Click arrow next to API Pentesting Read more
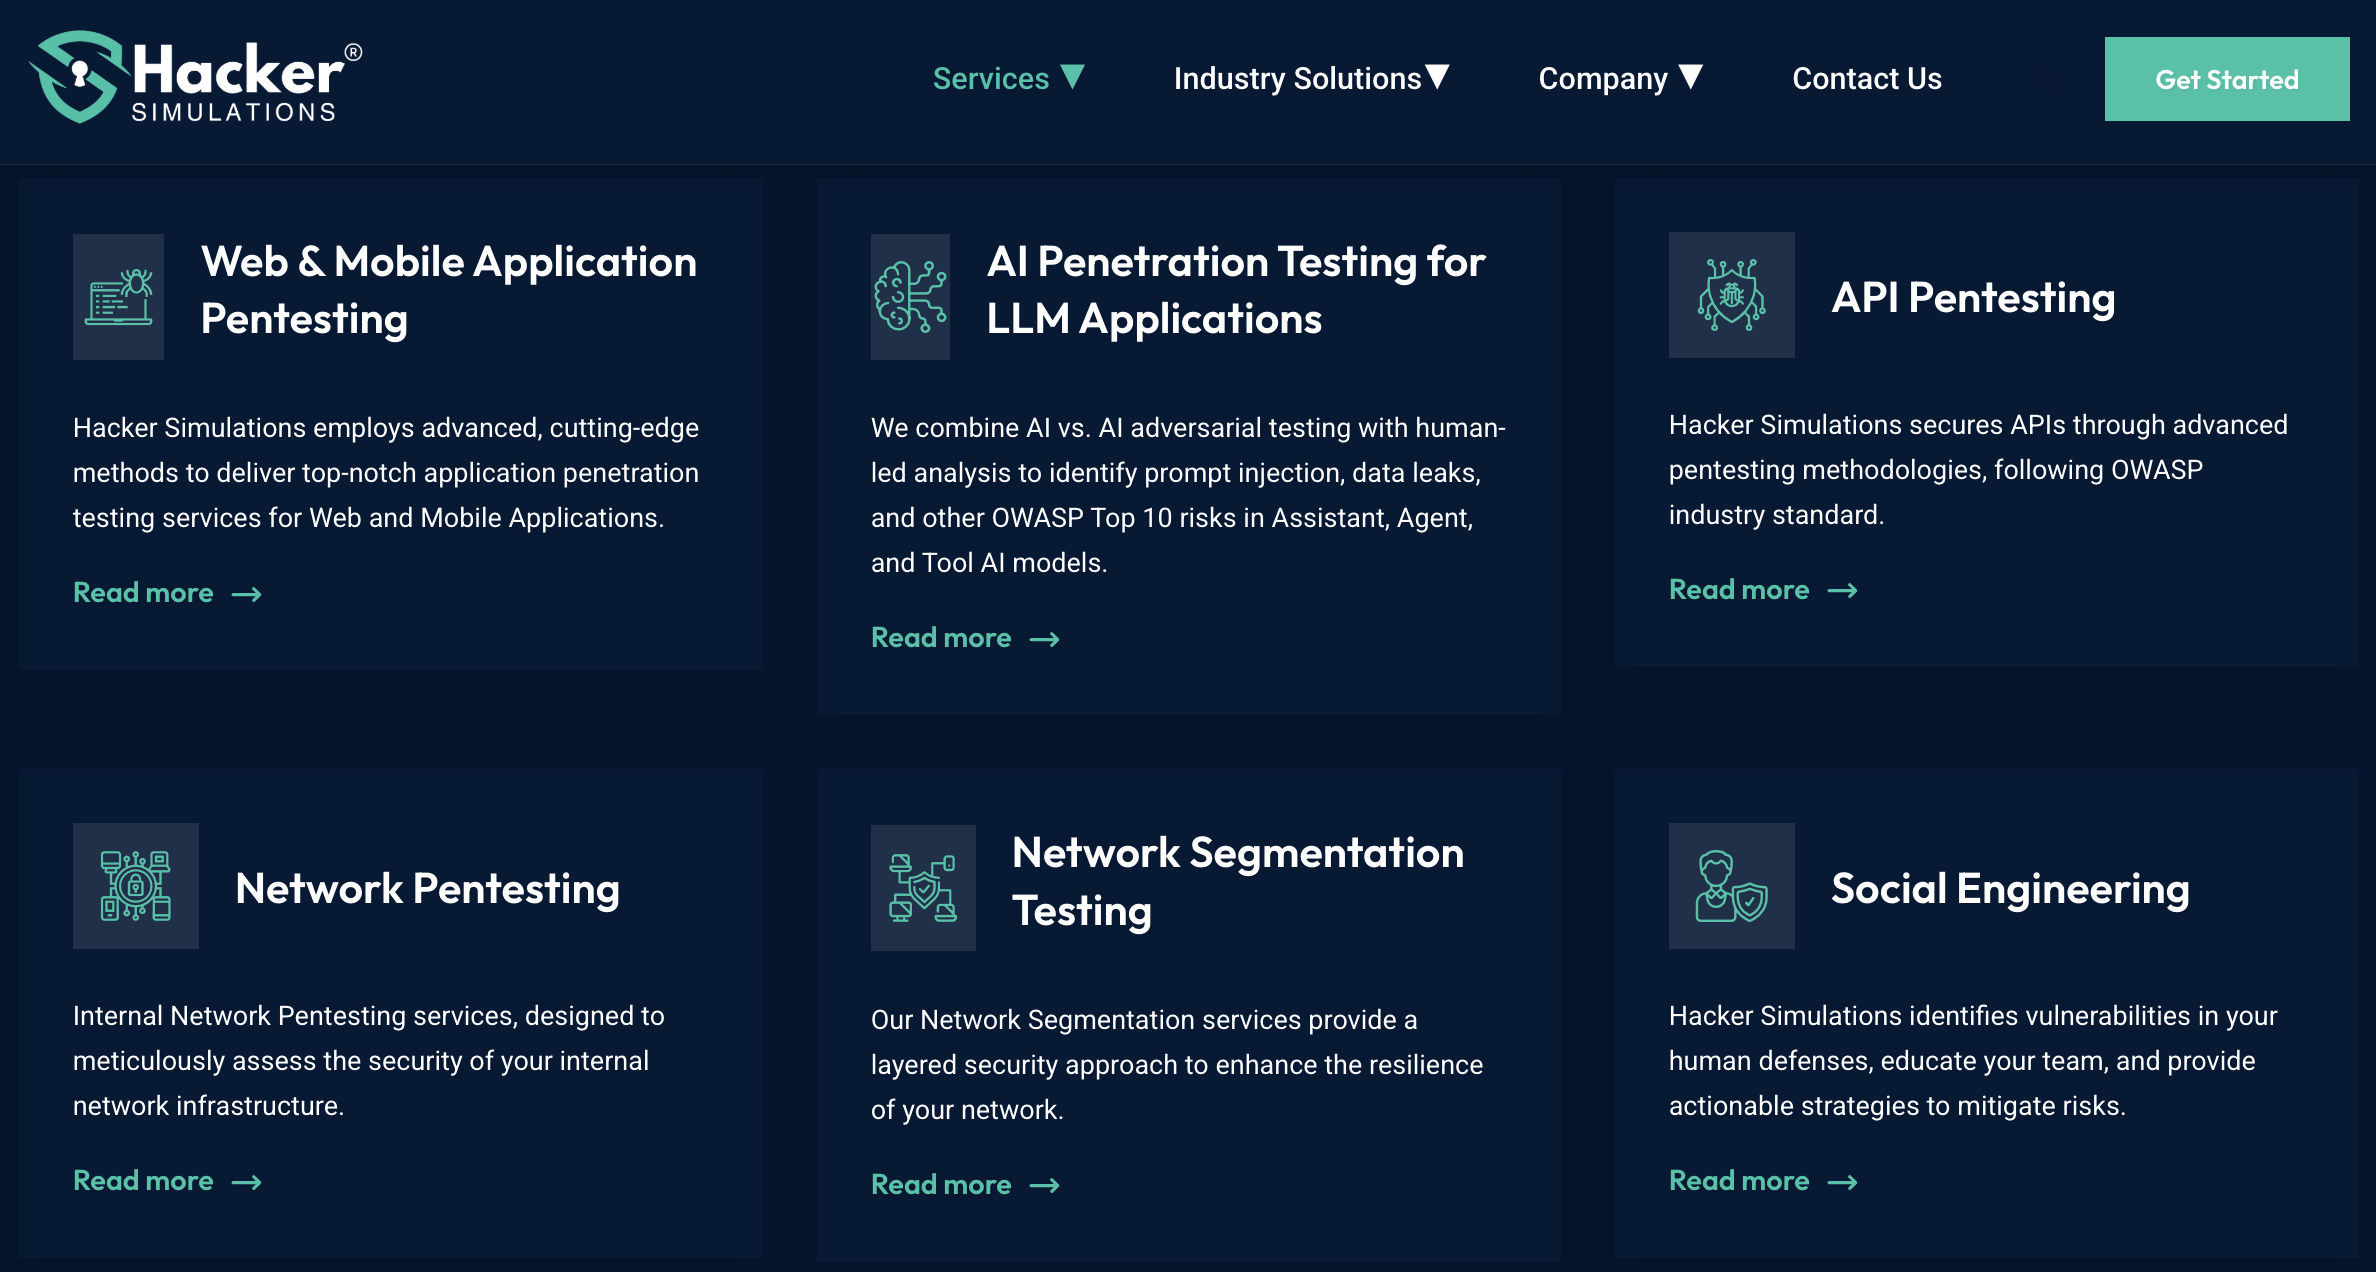The image size is (2376, 1272). [1842, 591]
